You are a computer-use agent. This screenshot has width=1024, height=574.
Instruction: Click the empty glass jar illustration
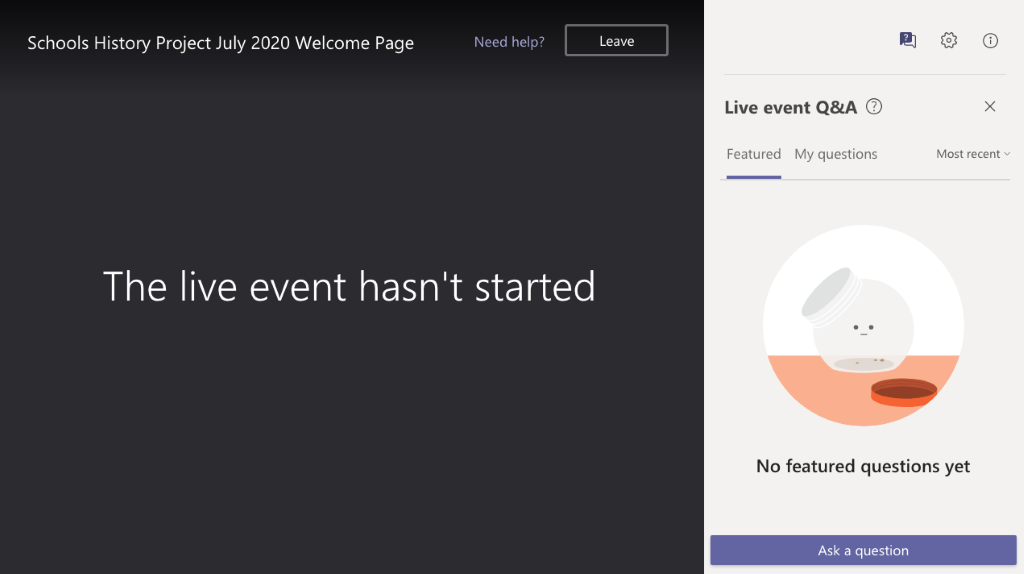(863, 325)
